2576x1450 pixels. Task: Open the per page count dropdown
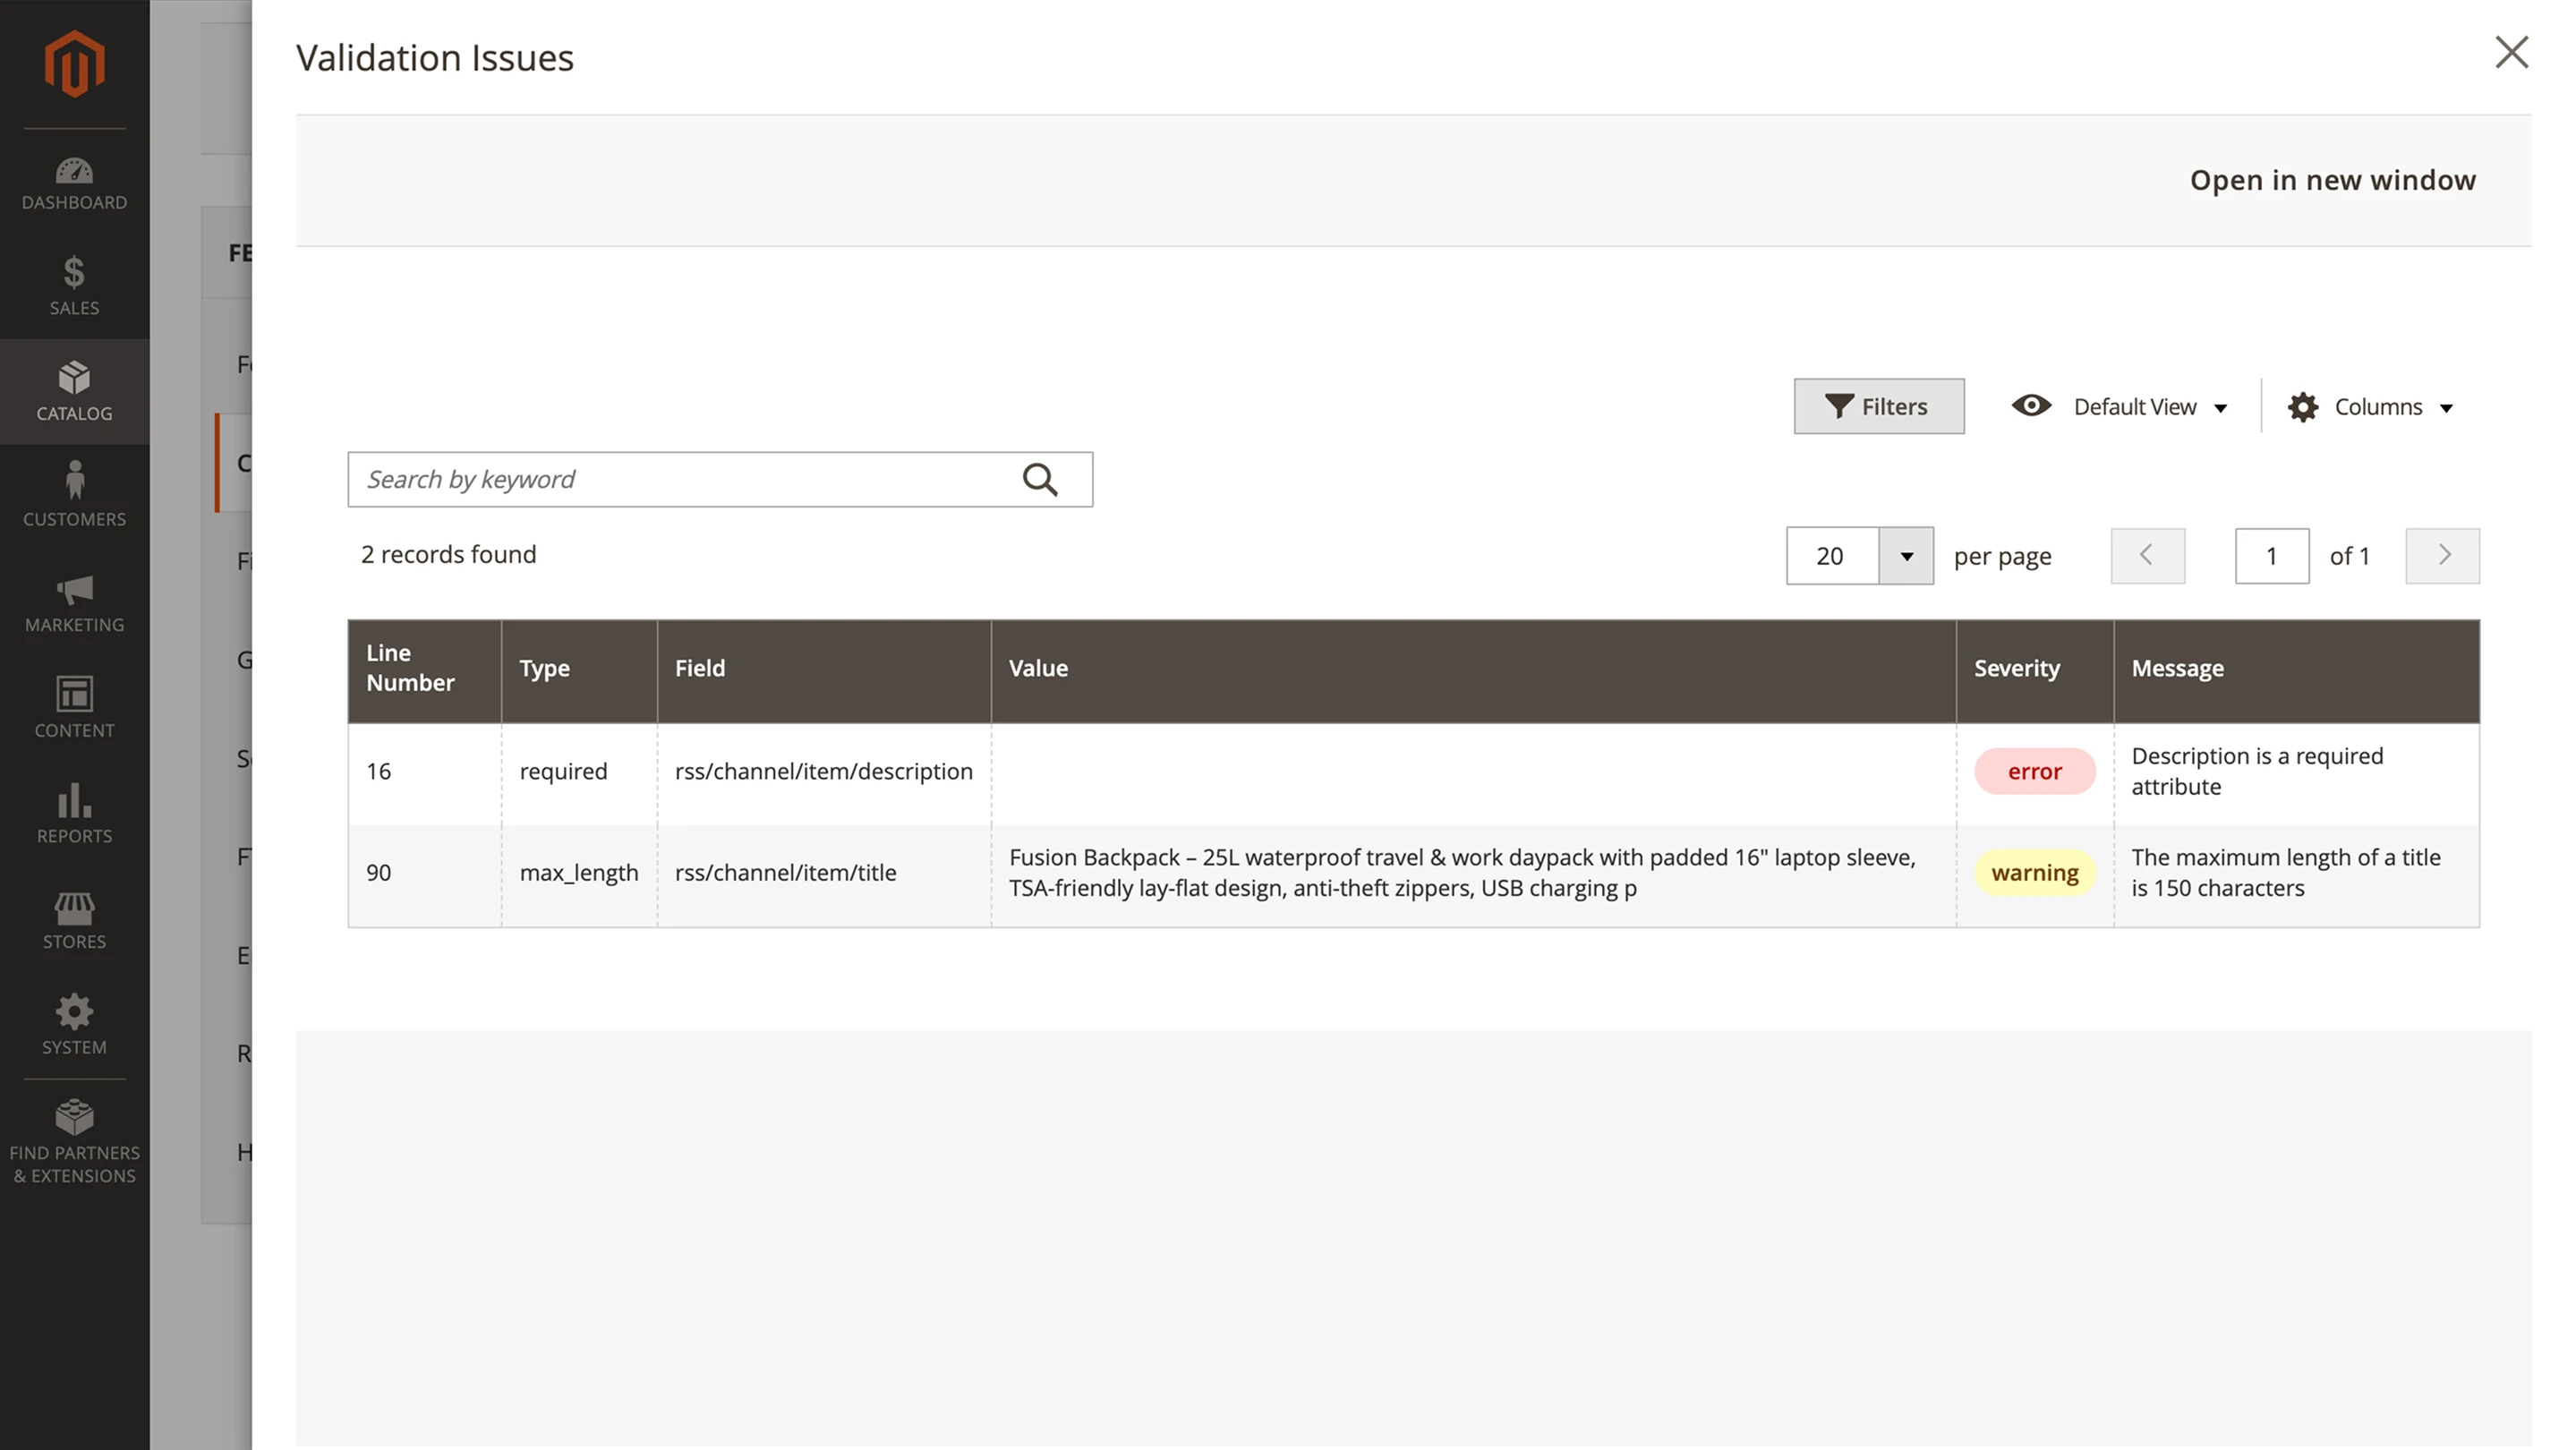pos(1906,556)
